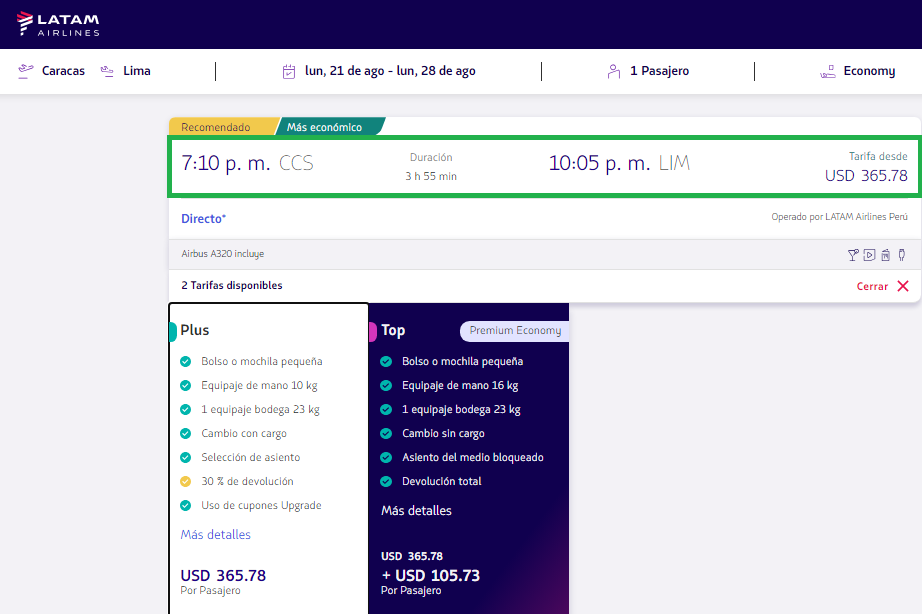Collapse fares with the Cerrar button

tap(872, 286)
